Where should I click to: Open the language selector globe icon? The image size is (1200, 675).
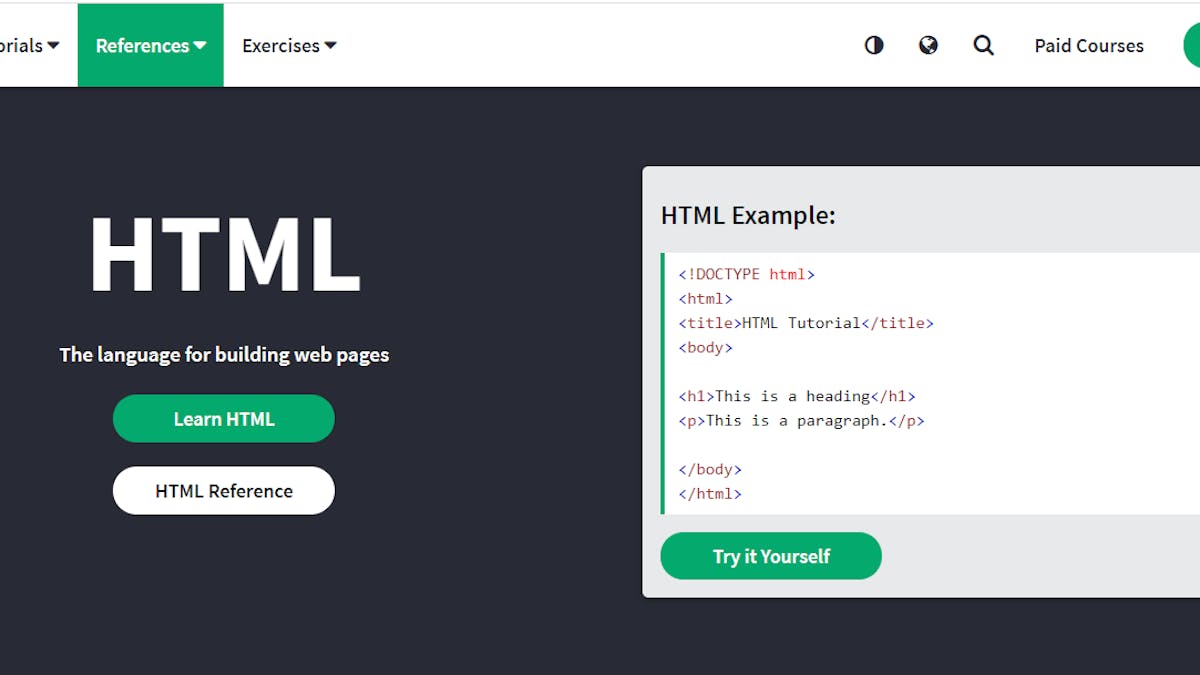coord(929,45)
